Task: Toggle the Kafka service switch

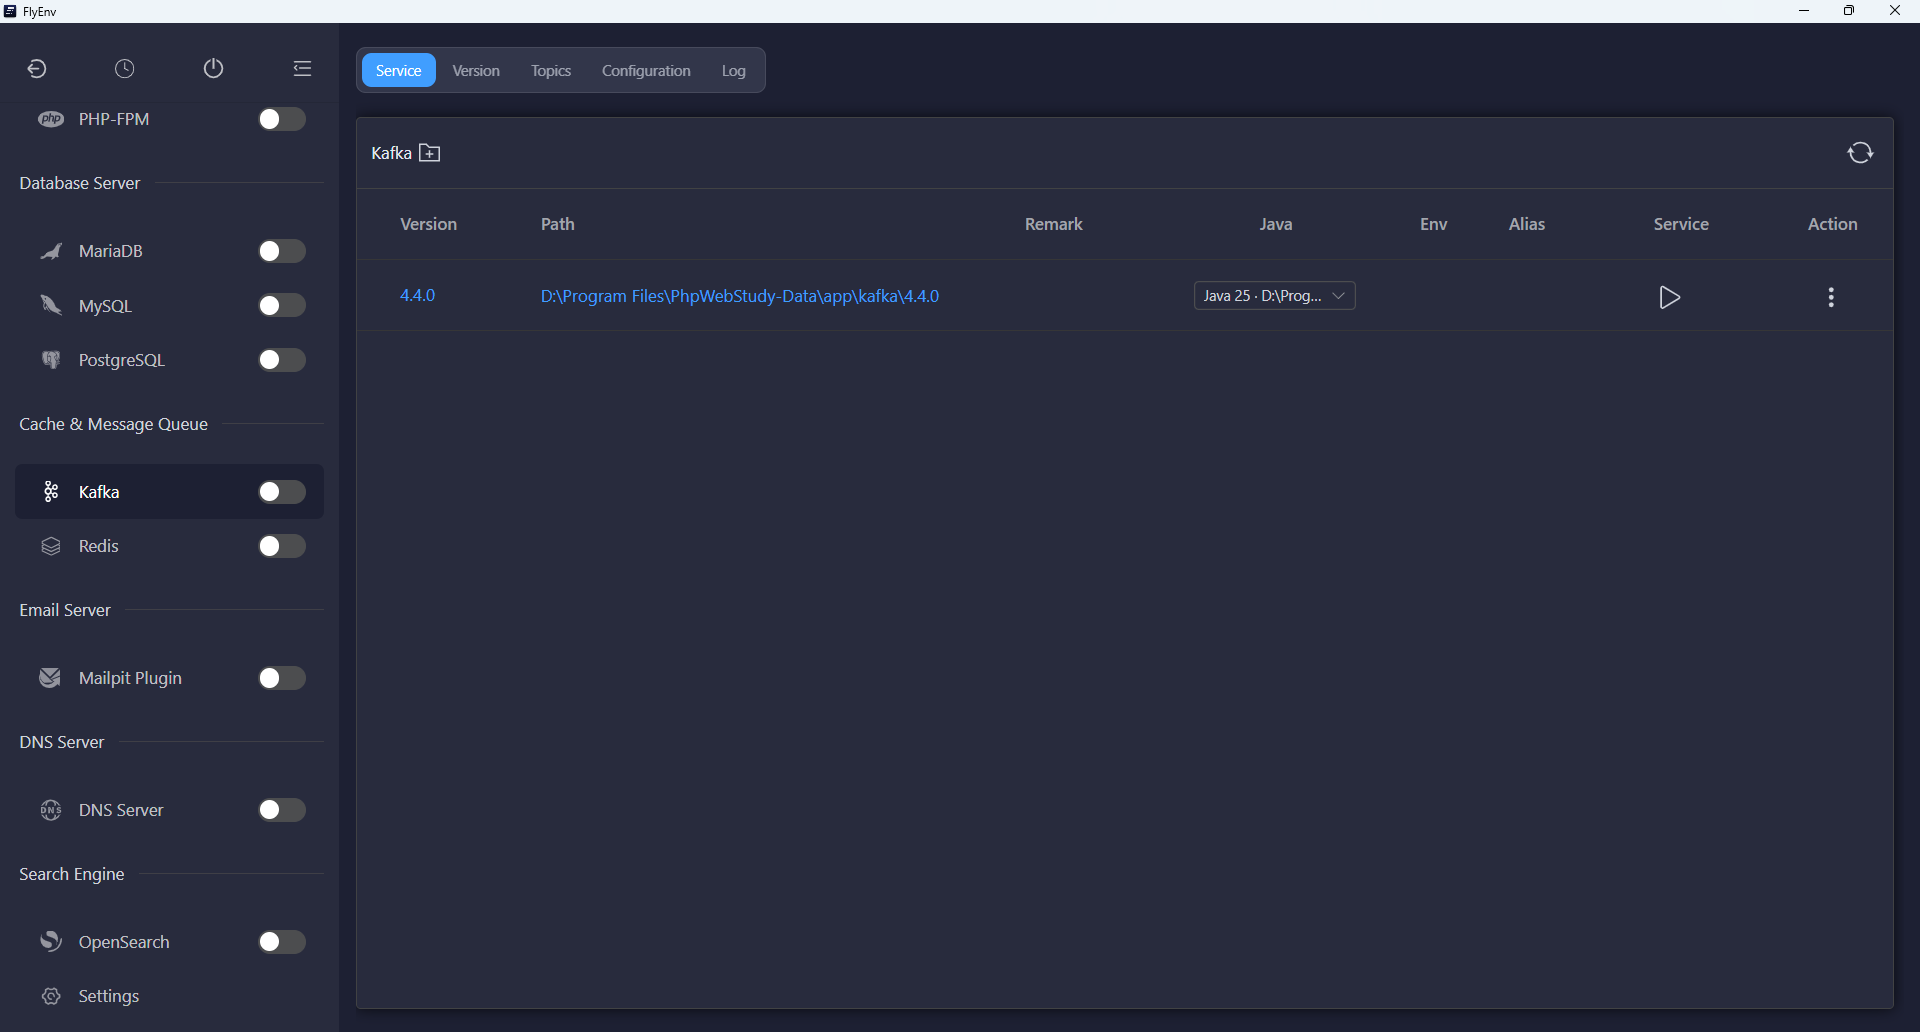Action: click(282, 492)
